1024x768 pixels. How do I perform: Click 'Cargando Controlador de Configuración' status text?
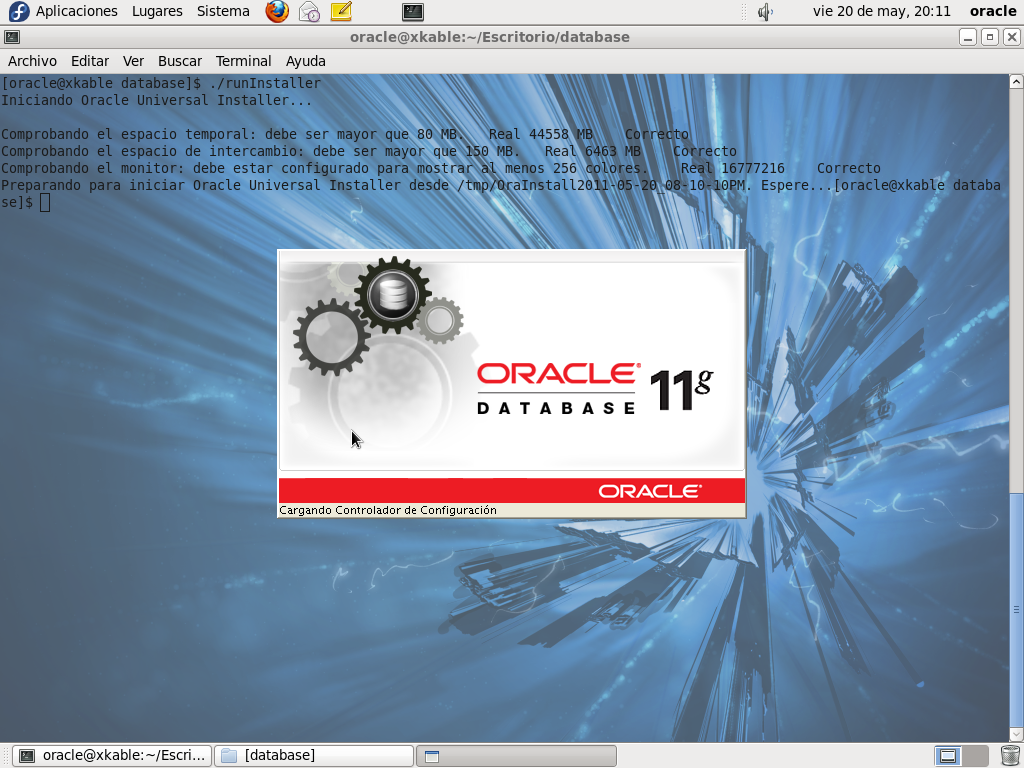click(x=388, y=510)
